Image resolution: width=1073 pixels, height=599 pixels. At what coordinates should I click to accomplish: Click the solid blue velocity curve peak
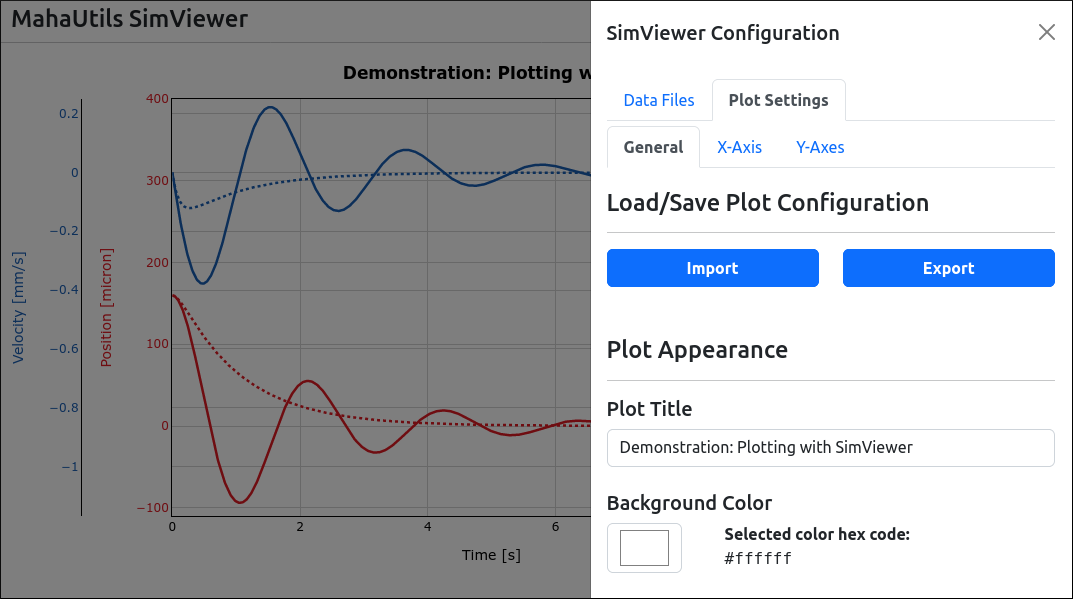[271, 107]
